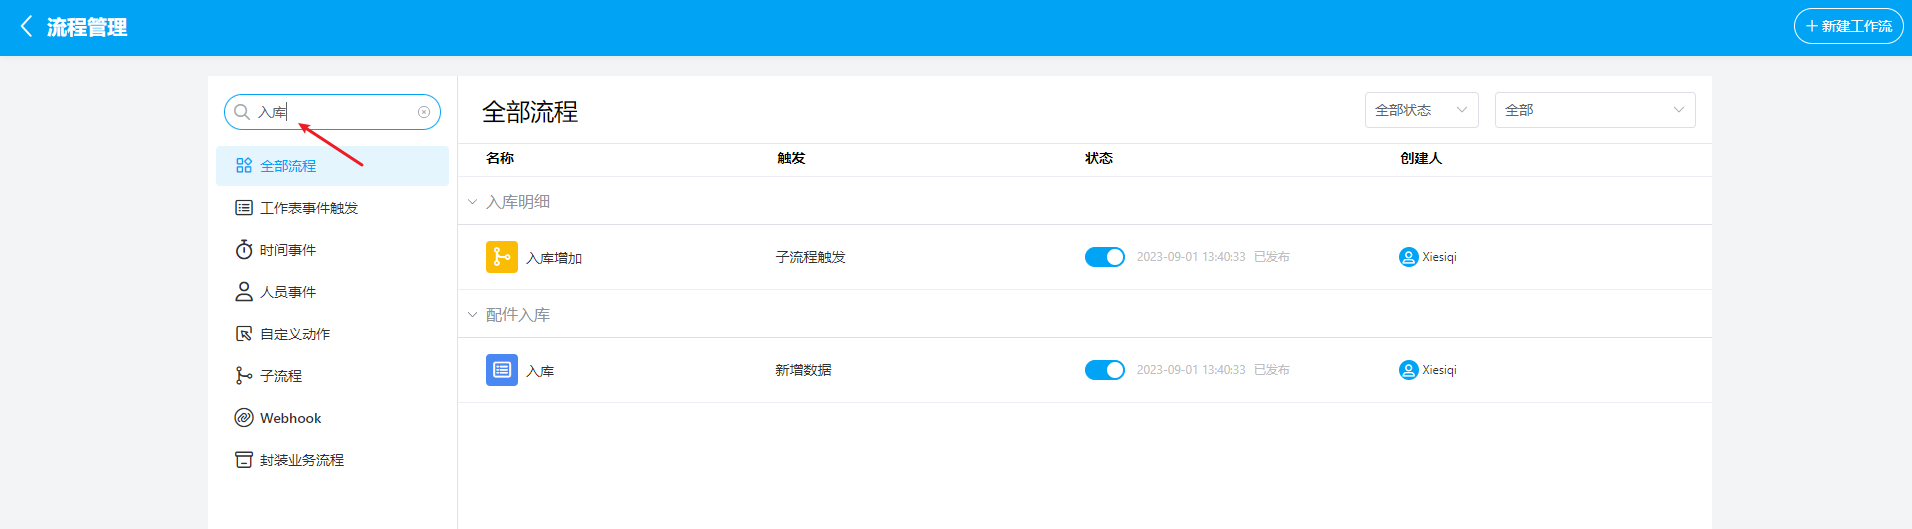Click the 流程管理 page title
This screenshot has width=1912, height=529.
coord(87,27)
